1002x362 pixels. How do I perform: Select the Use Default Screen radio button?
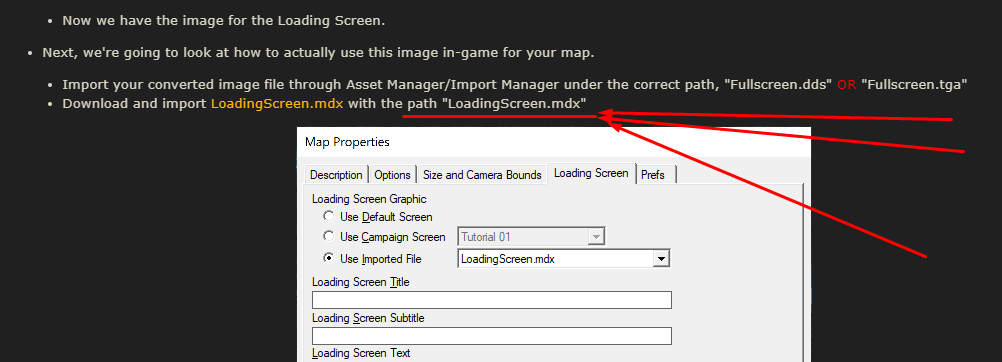click(328, 216)
